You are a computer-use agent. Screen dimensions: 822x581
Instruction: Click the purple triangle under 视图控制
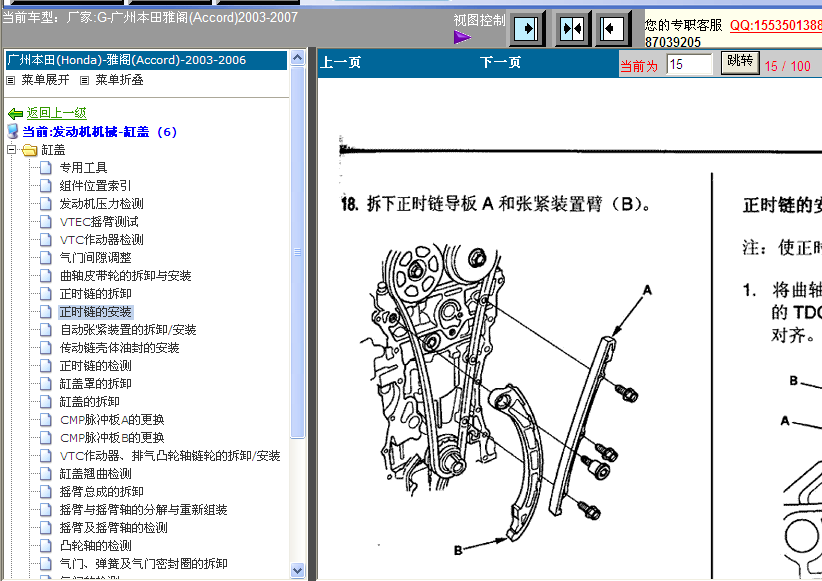462,37
